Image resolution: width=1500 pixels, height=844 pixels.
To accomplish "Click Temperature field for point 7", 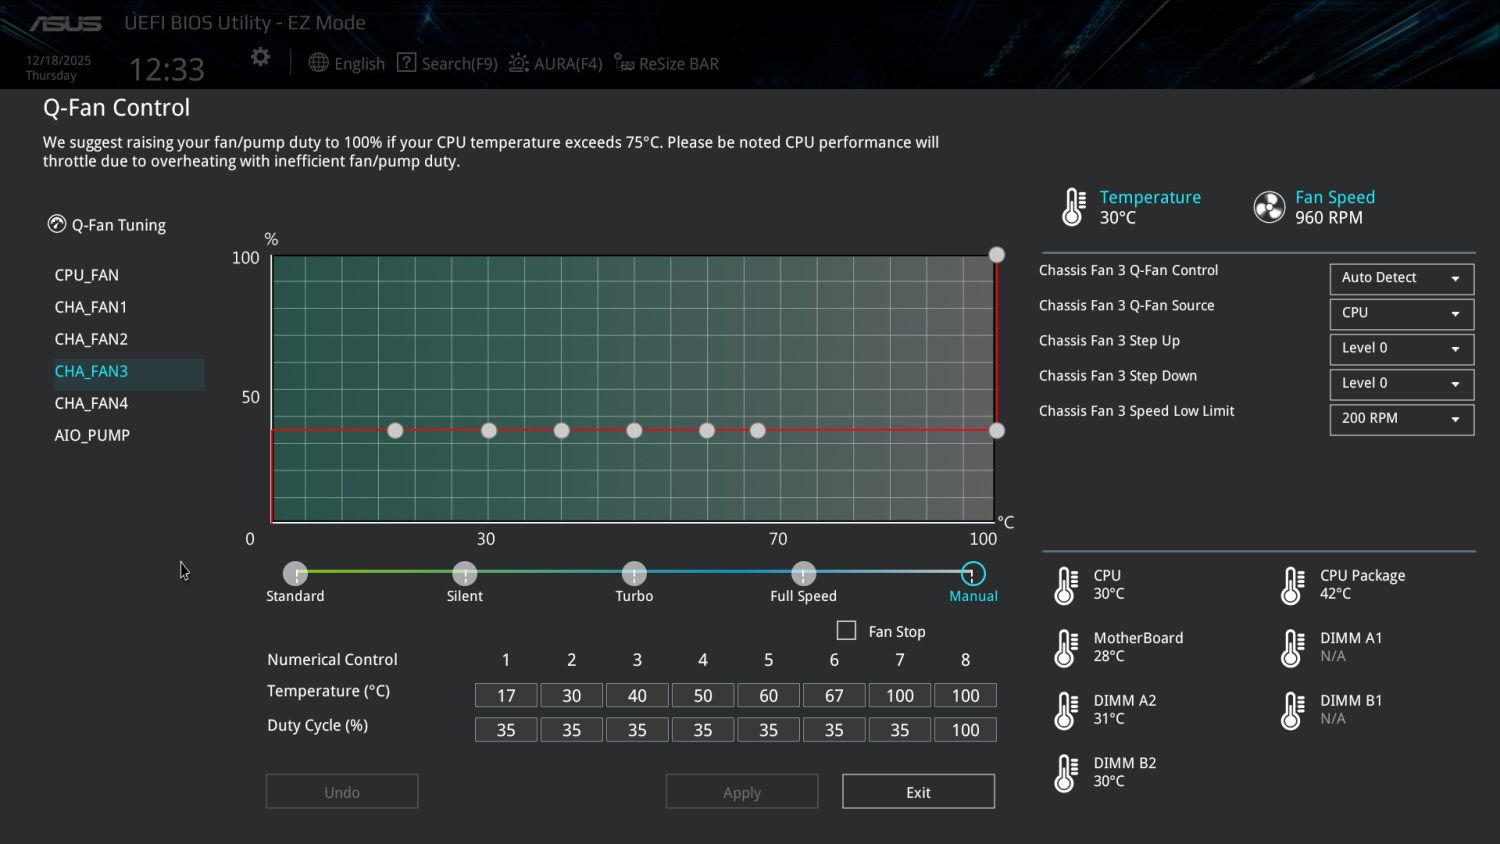I will (900, 696).
